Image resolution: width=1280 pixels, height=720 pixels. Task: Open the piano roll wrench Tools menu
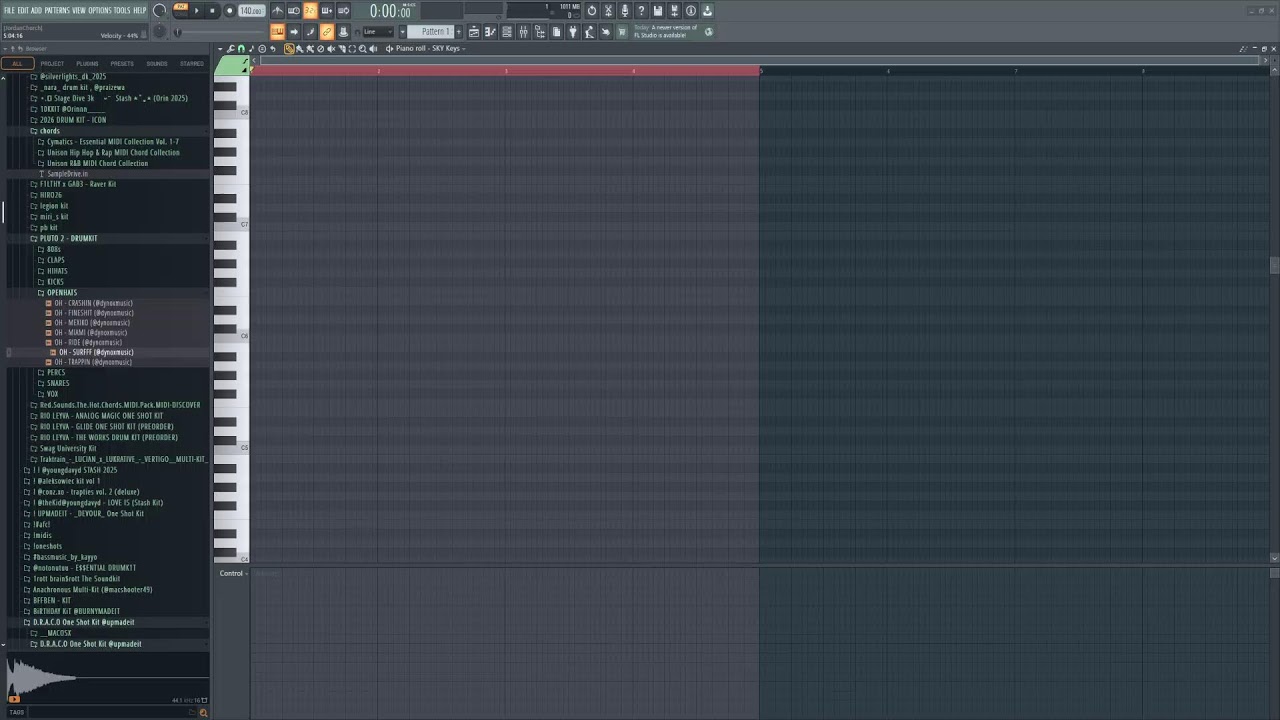[x=231, y=48]
